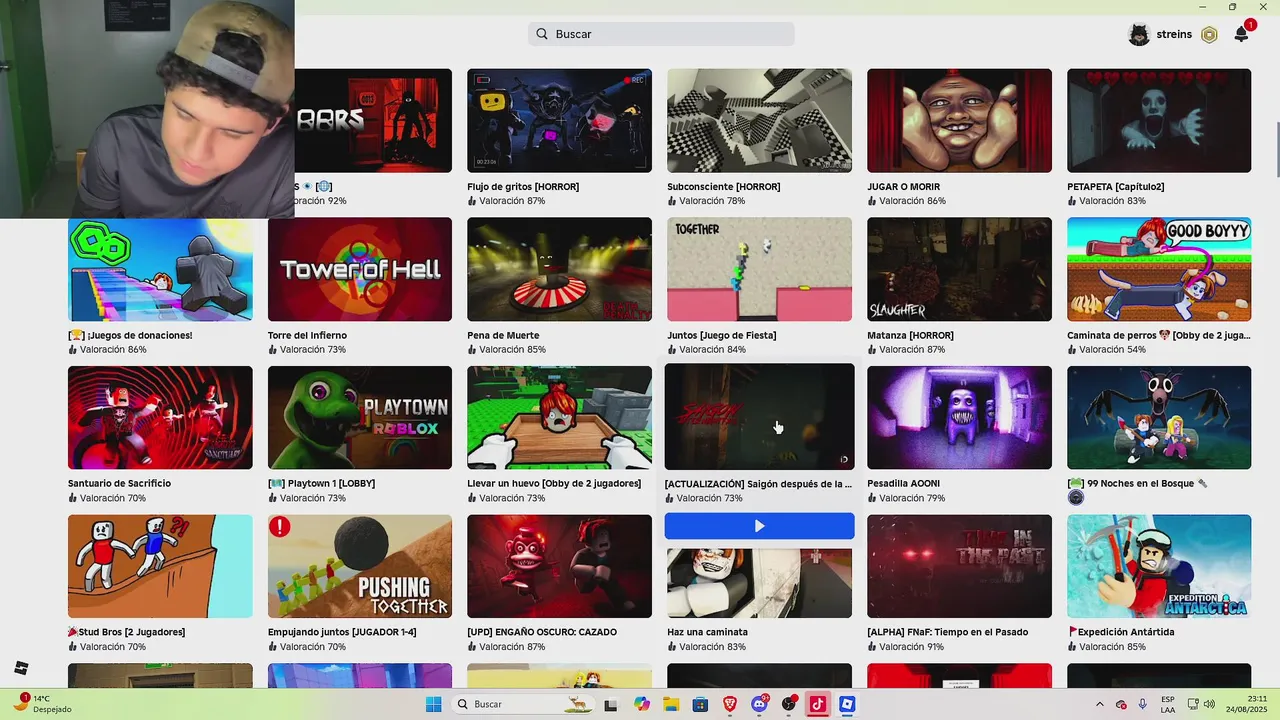This screenshot has height=720, width=1280.
Task: Select the 99 Noches en el Bosque thumbnail
Action: [x=1159, y=417]
